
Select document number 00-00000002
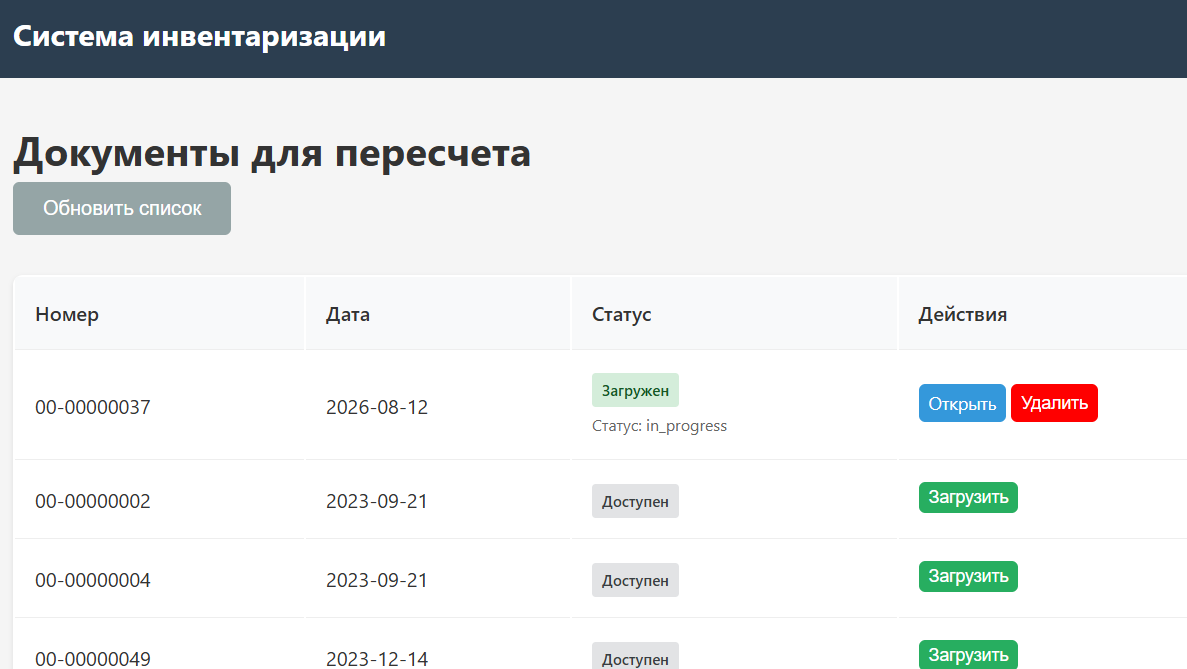click(93, 501)
